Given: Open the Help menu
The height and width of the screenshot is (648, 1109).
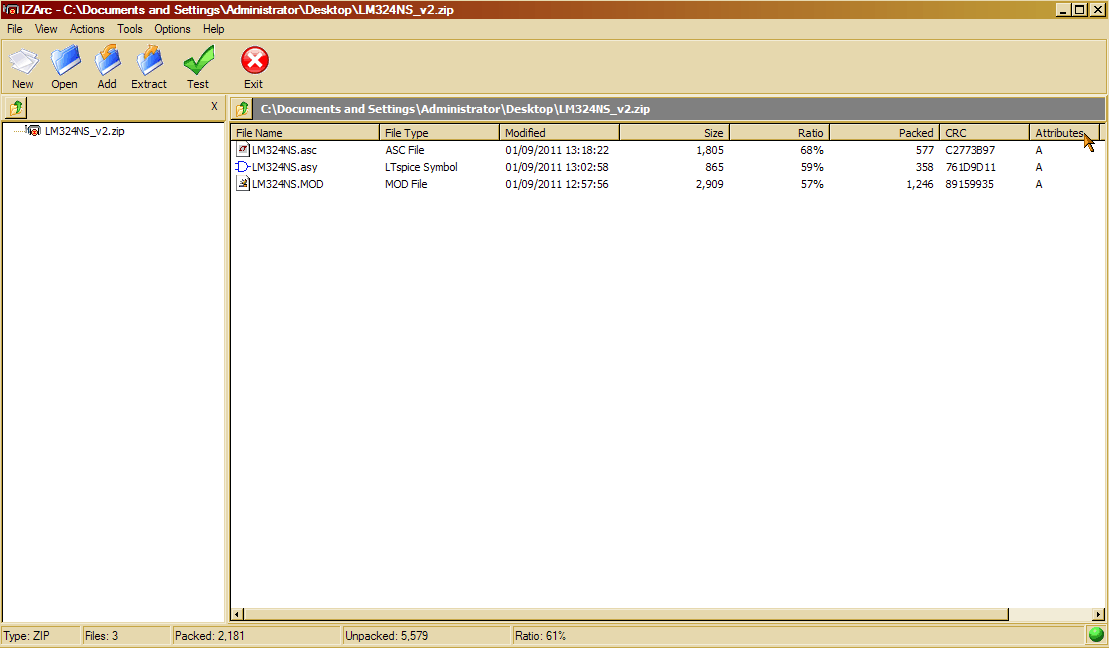Looking at the screenshot, I should (214, 29).
